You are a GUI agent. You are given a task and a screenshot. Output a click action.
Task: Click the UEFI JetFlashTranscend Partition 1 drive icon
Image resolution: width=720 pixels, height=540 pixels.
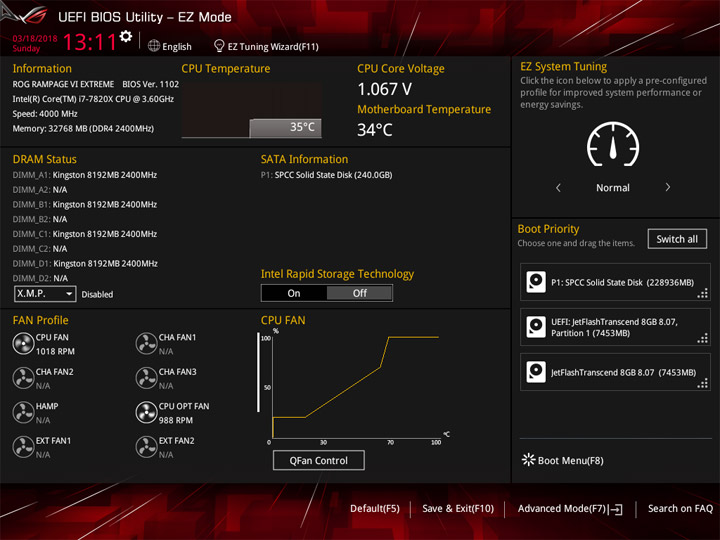pos(536,327)
